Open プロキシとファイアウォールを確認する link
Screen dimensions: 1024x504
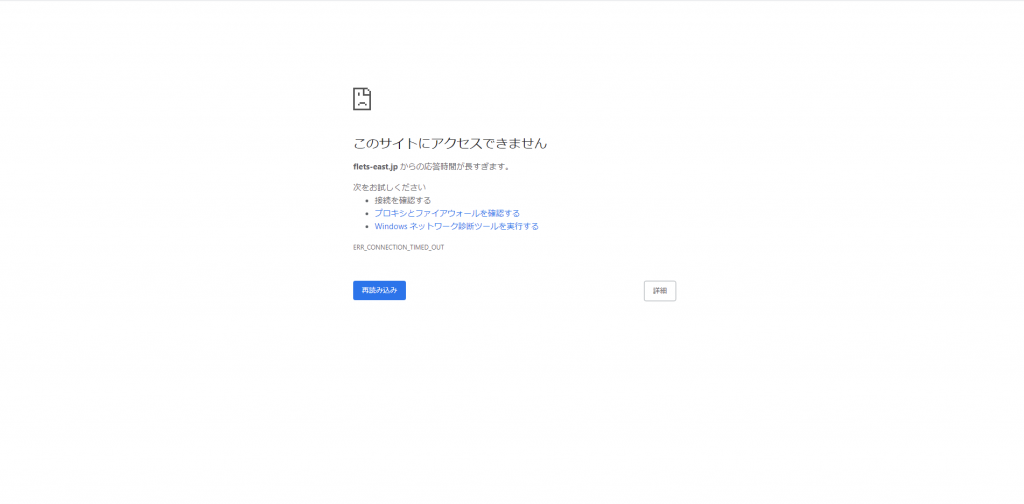click(447, 213)
